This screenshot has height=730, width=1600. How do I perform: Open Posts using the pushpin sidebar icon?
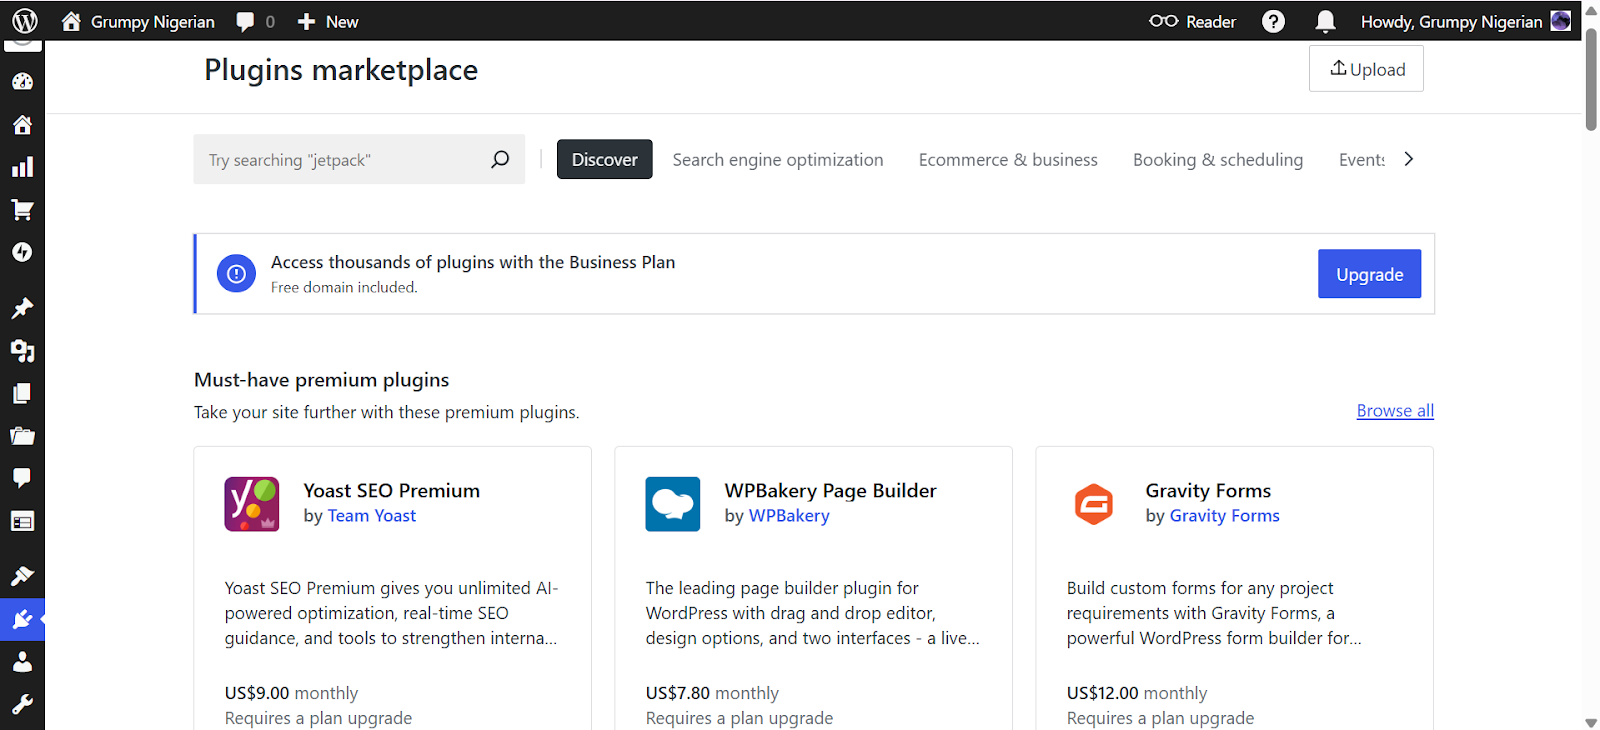(22, 308)
